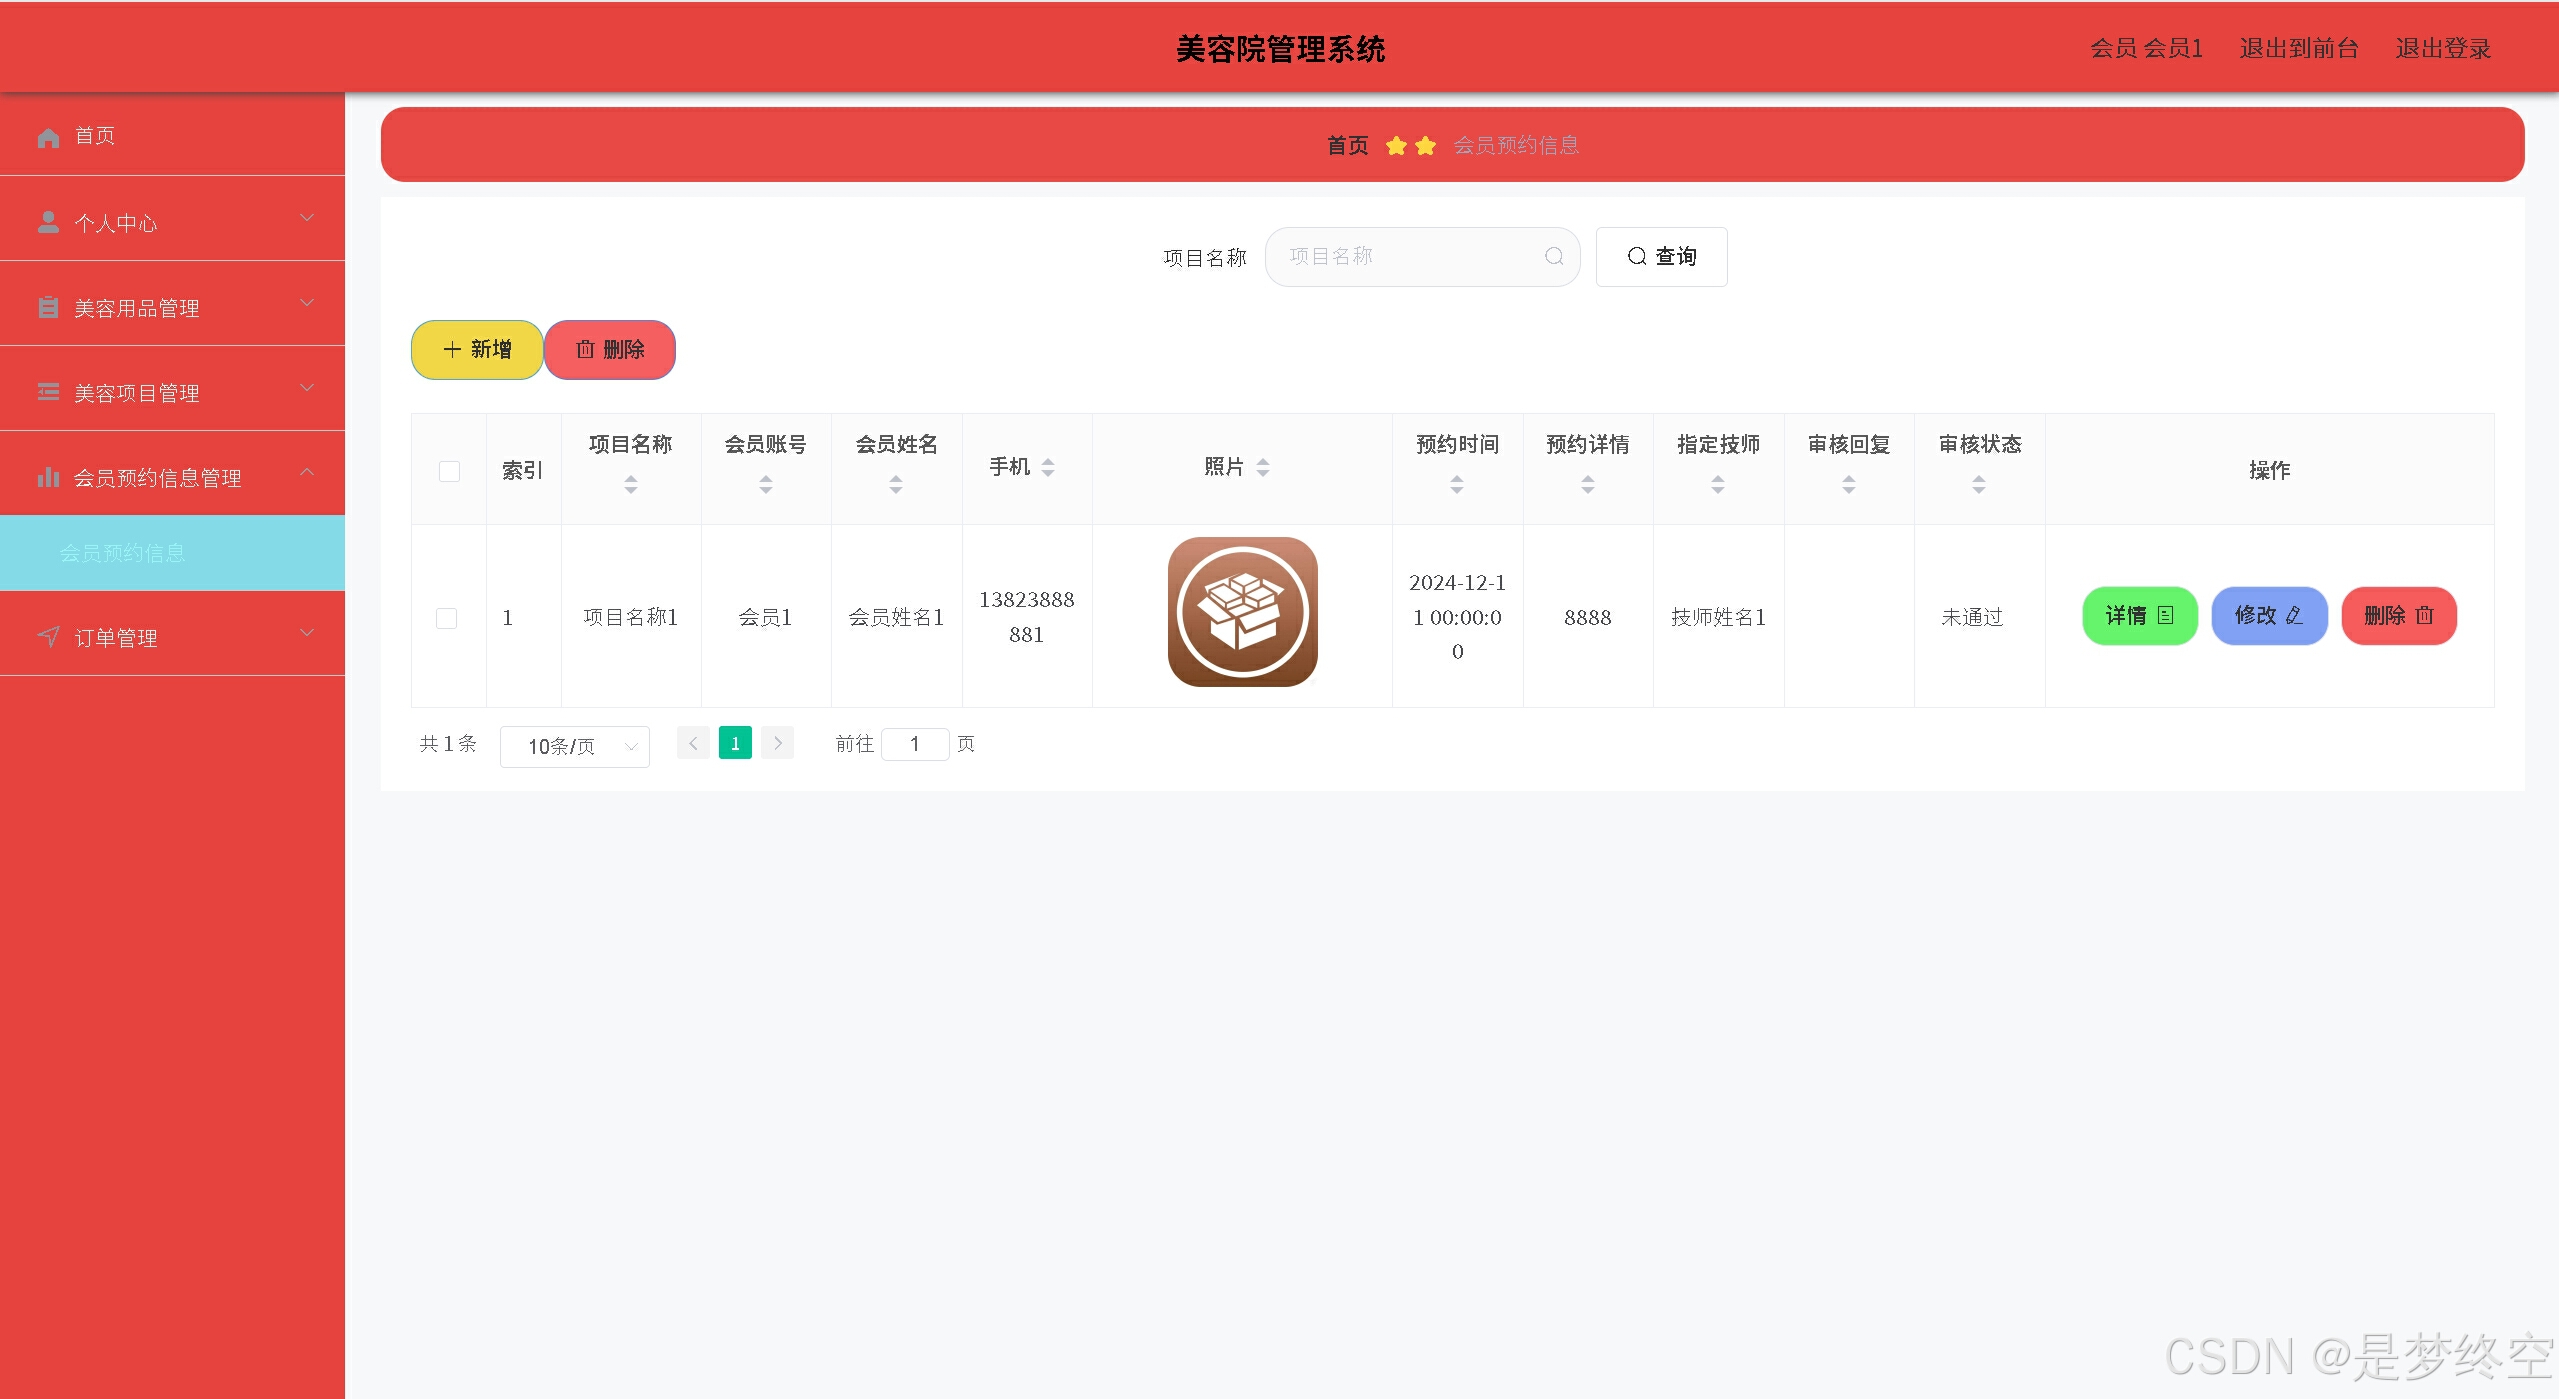Viewport: 2559px width, 1399px height.
Task: Check the checkbox for row 1
Action: pos(447,618)
